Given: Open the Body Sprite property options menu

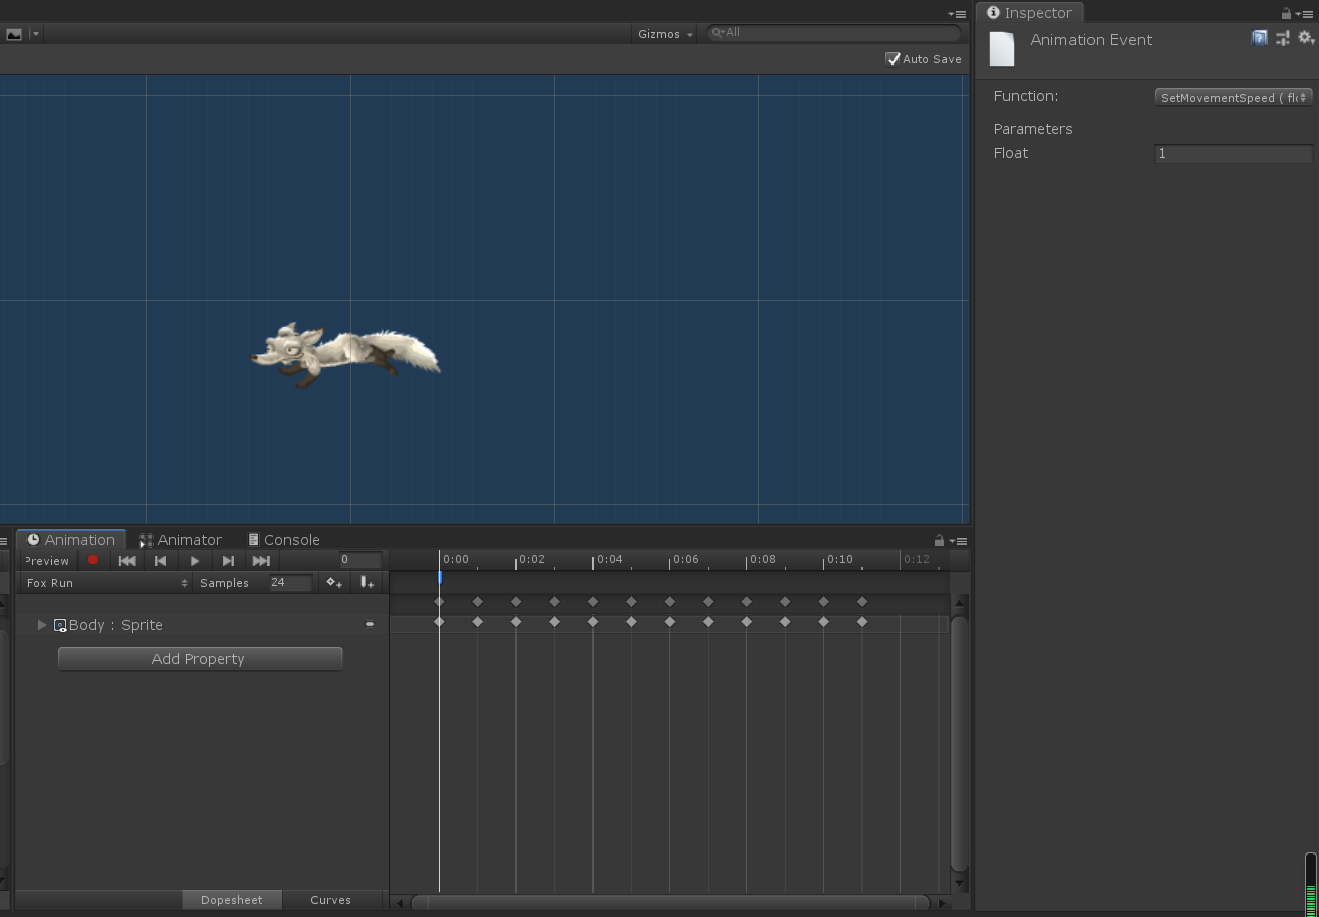Looking at the screenshot, I should [370, 625].
